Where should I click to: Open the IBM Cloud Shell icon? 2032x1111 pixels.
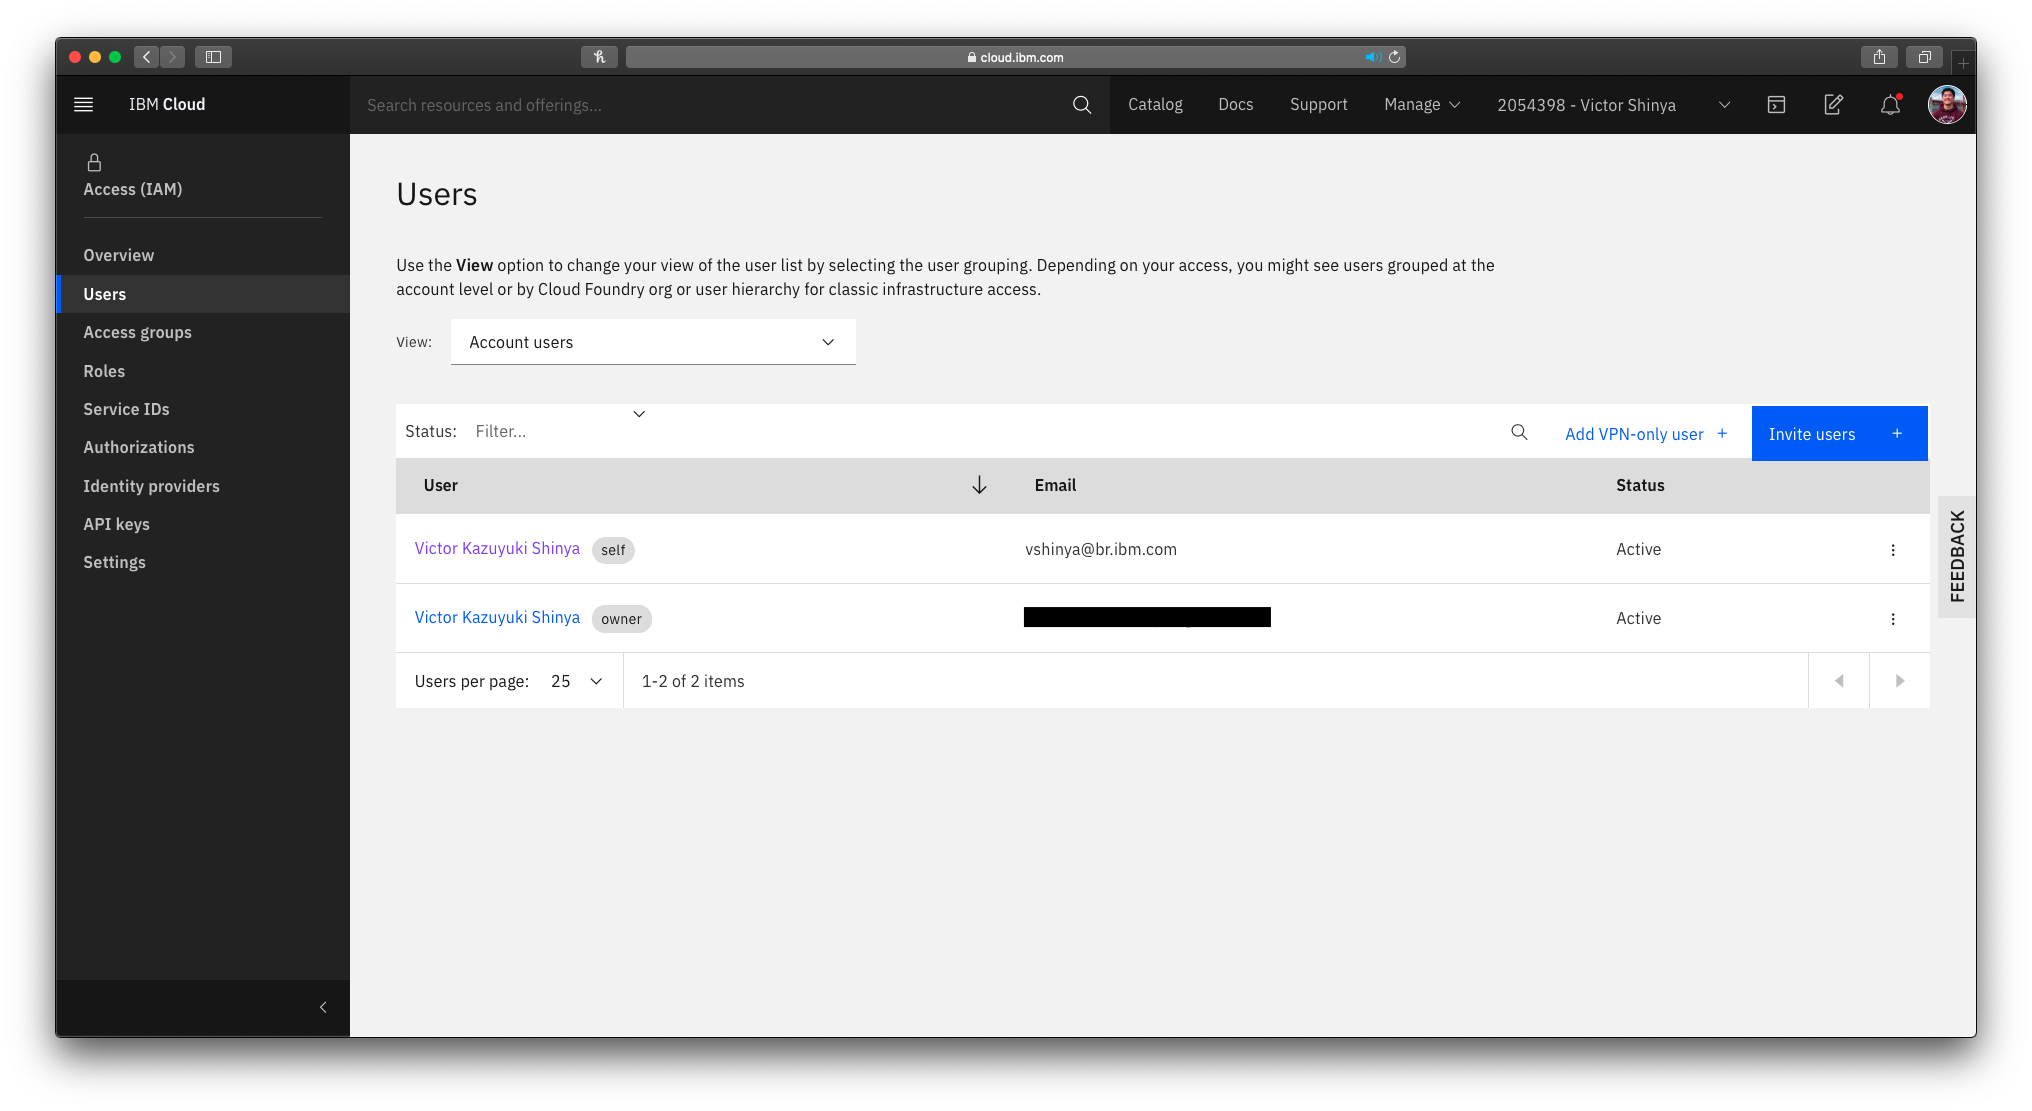tap(1776, 105)
